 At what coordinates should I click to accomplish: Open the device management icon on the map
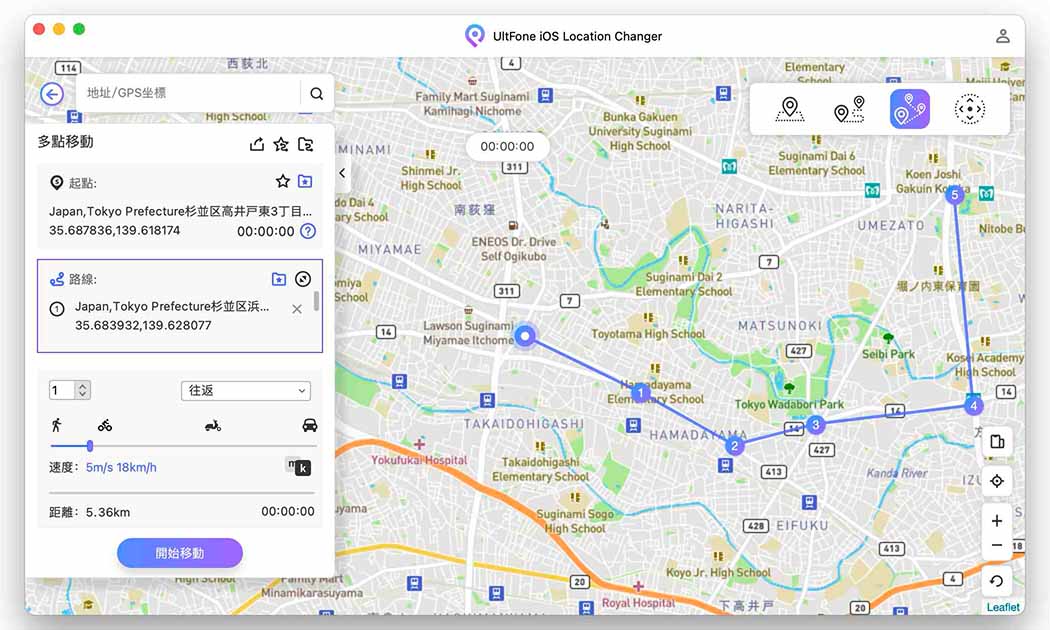coord(996,442)
